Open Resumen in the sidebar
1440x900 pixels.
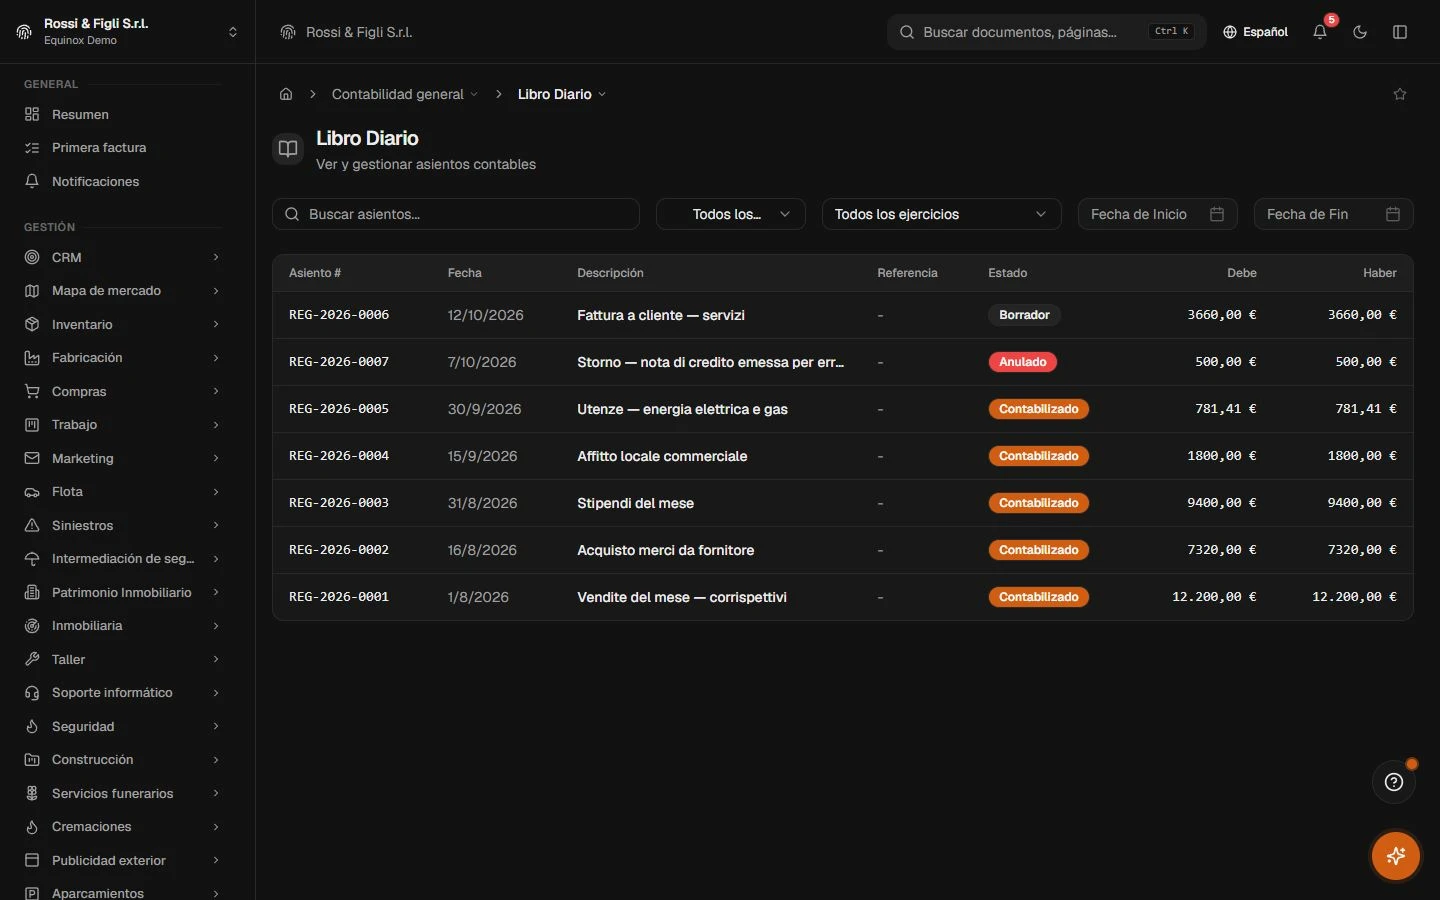pyautogui.click(x=122, y=115)
